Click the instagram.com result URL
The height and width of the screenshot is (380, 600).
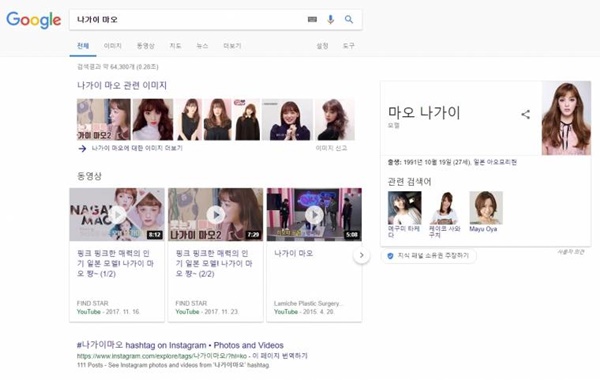162,356
